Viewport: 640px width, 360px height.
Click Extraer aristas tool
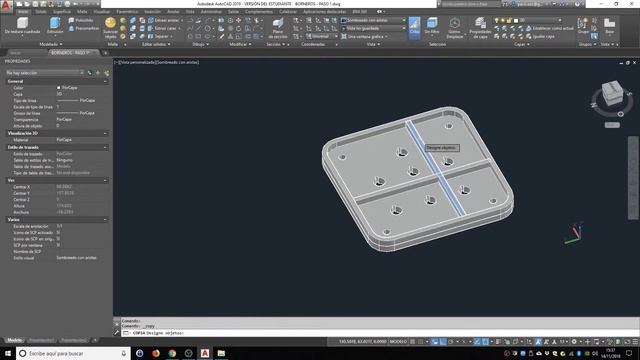(x=165, y=20)
